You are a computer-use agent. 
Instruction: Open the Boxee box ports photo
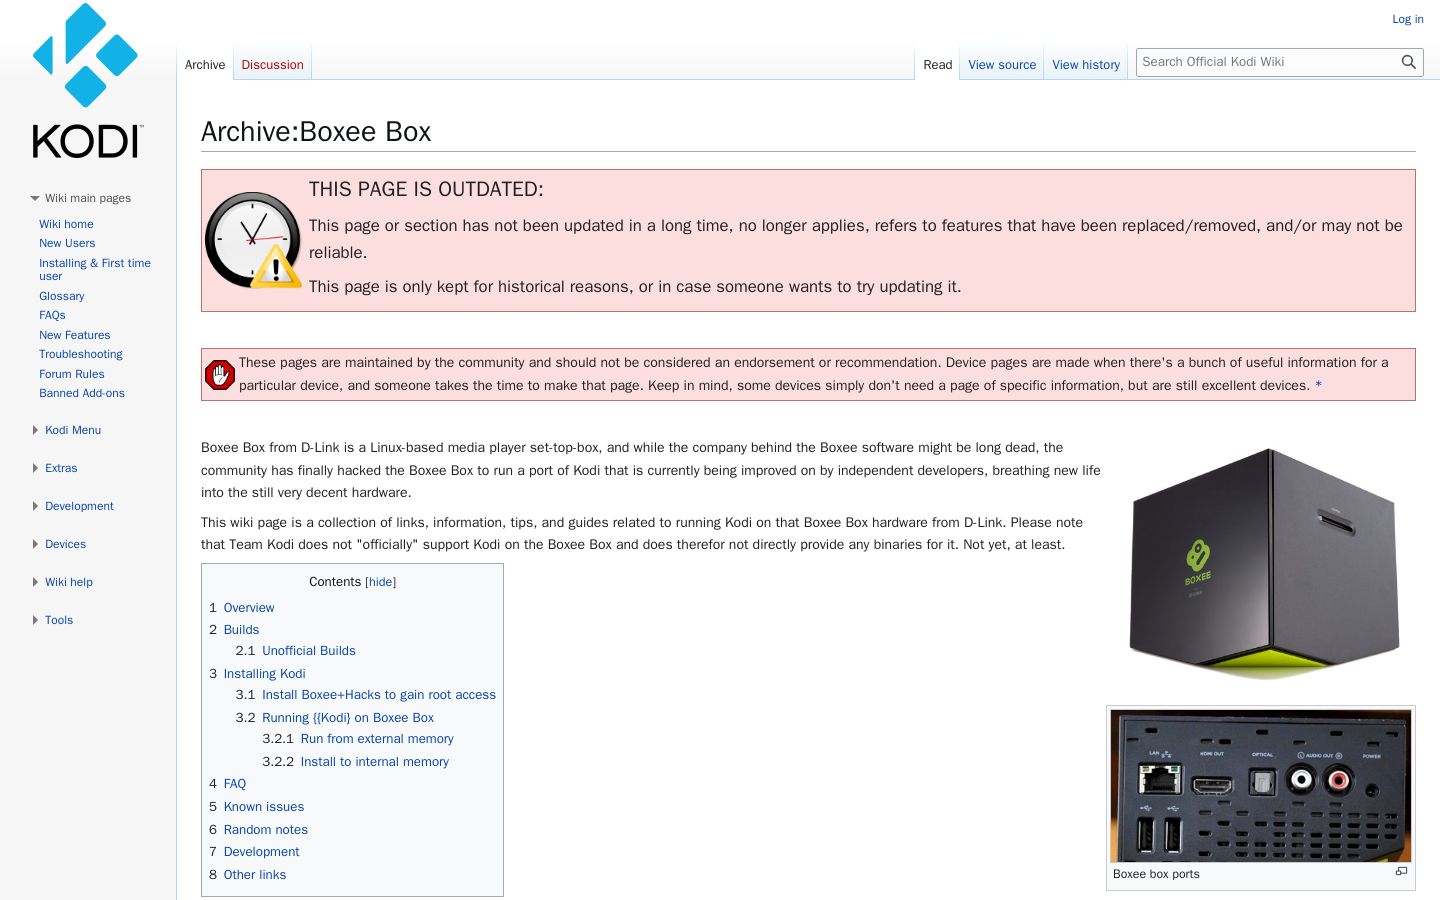[1261, 786]
